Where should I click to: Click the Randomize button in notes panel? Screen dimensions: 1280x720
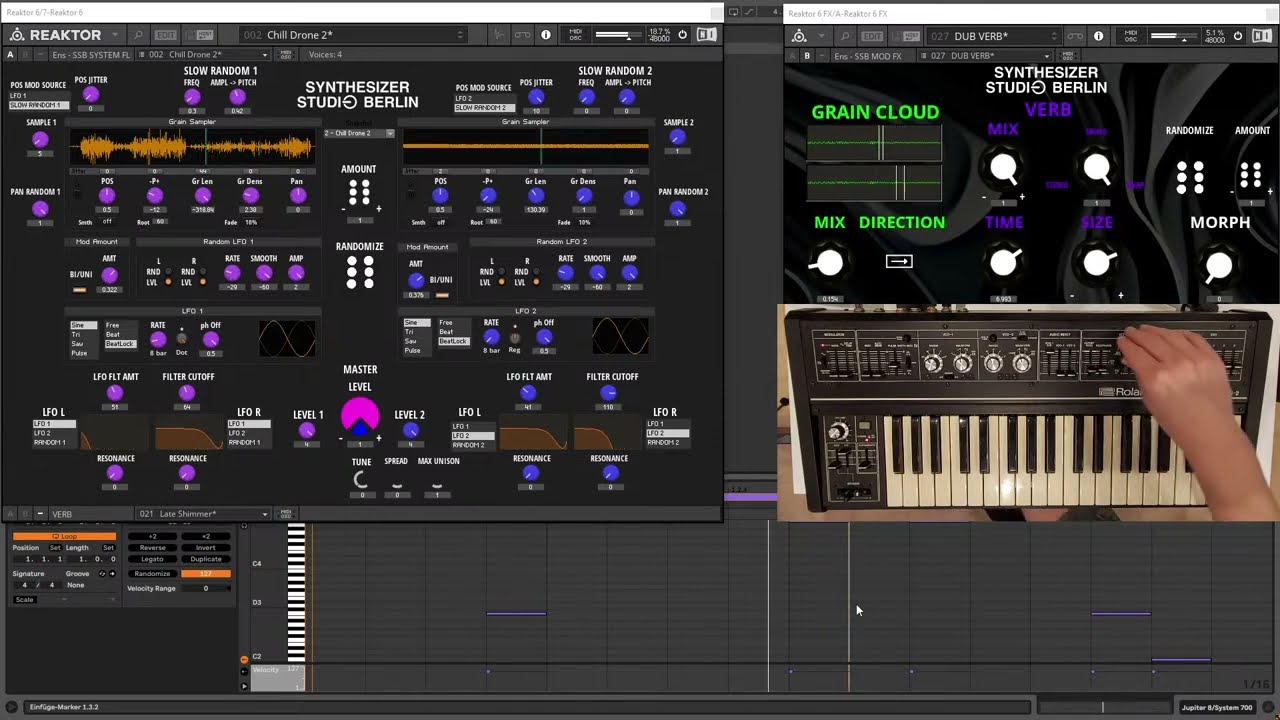(153, 574)
